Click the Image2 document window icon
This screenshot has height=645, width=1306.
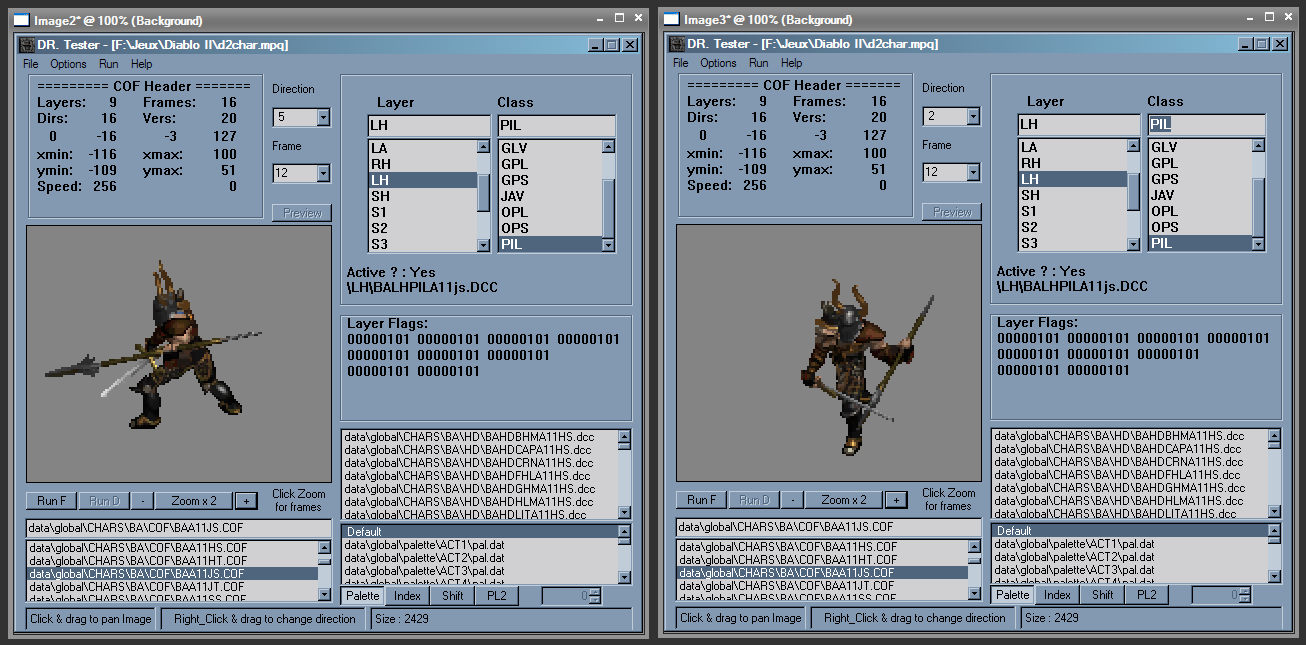pos(20,20)
